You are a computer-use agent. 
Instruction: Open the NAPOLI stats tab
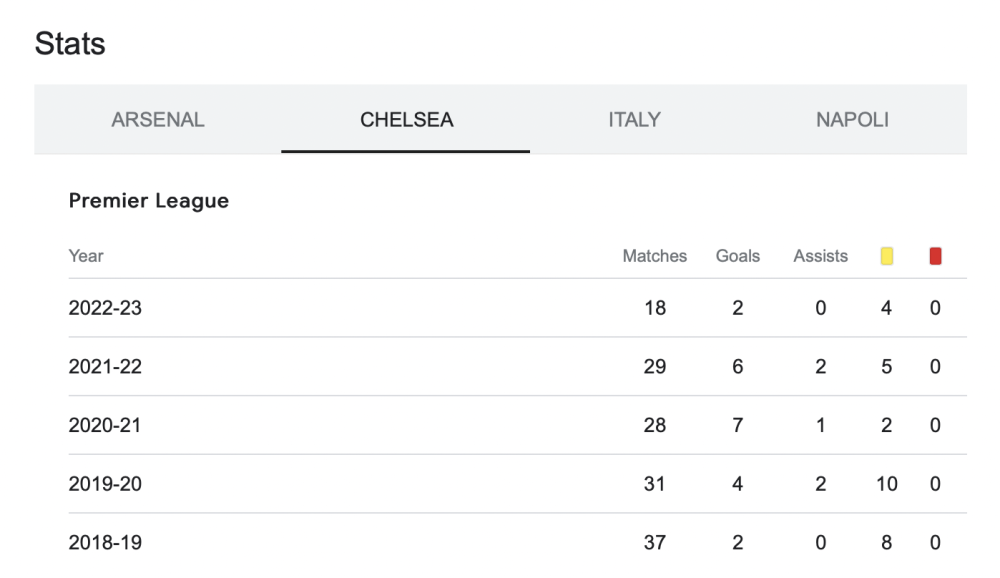click(x=852, y=119)
